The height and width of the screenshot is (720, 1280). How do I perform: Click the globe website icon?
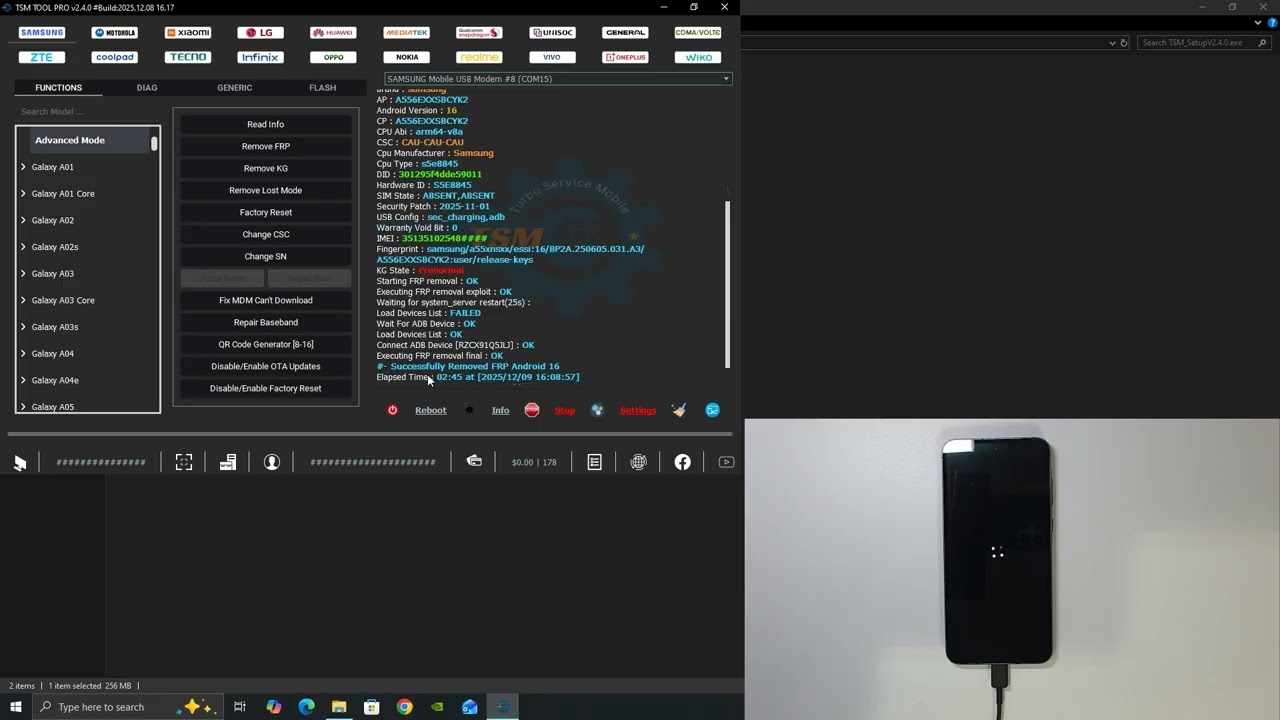[638, 462]
